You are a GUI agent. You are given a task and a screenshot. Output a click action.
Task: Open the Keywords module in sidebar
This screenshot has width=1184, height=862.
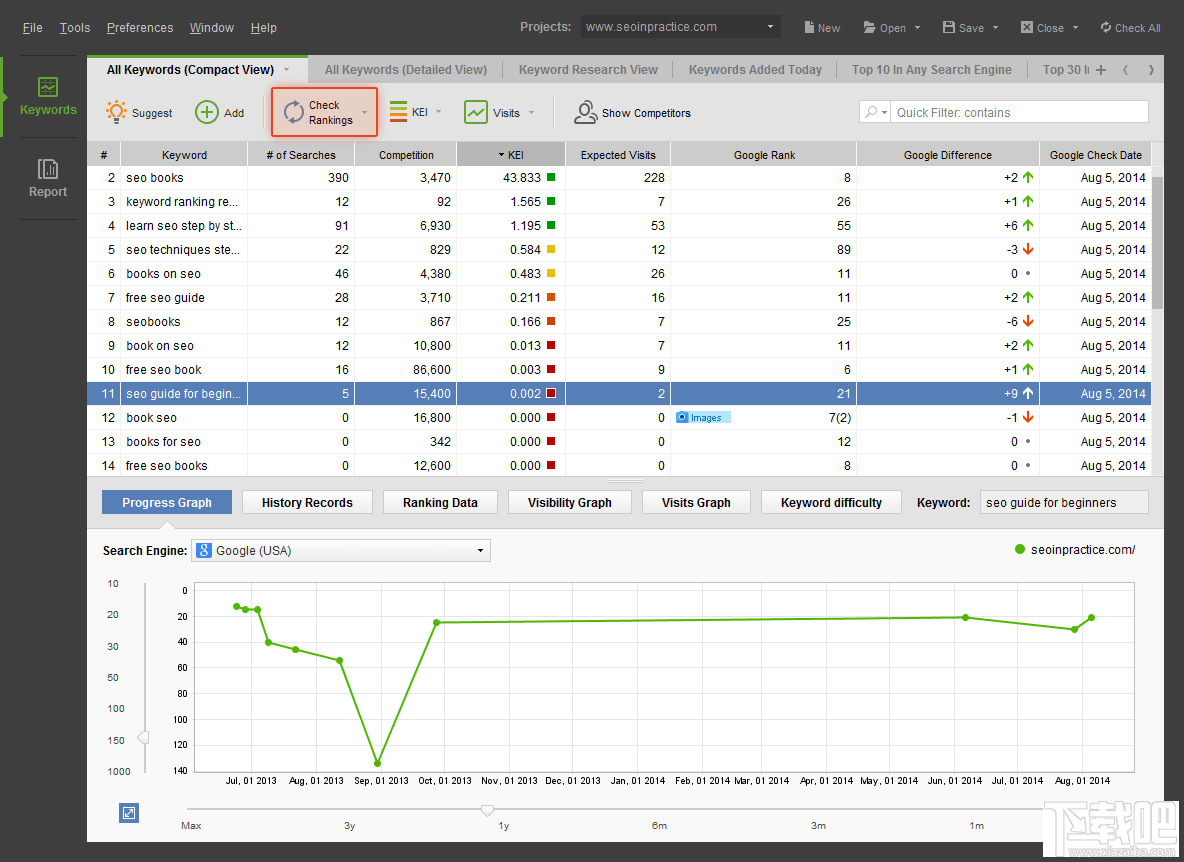click(48, 97)
